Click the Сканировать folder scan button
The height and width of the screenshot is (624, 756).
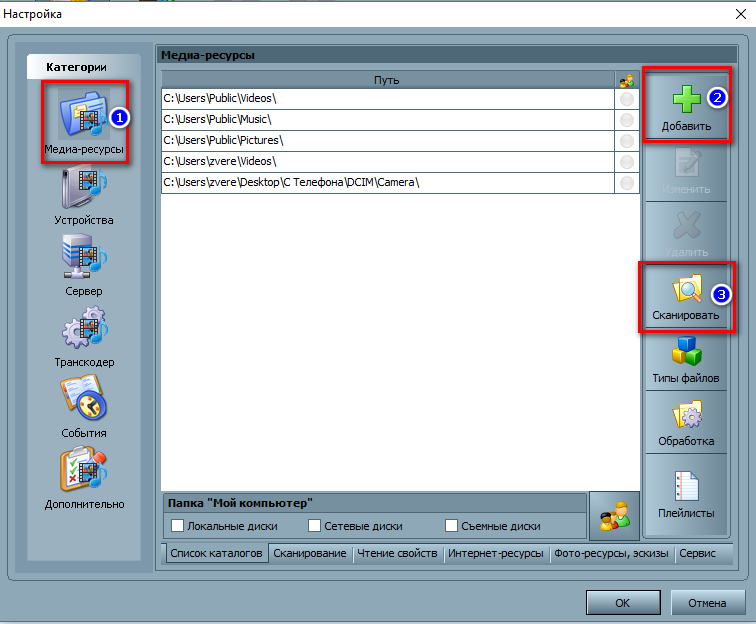click(686, 297)
